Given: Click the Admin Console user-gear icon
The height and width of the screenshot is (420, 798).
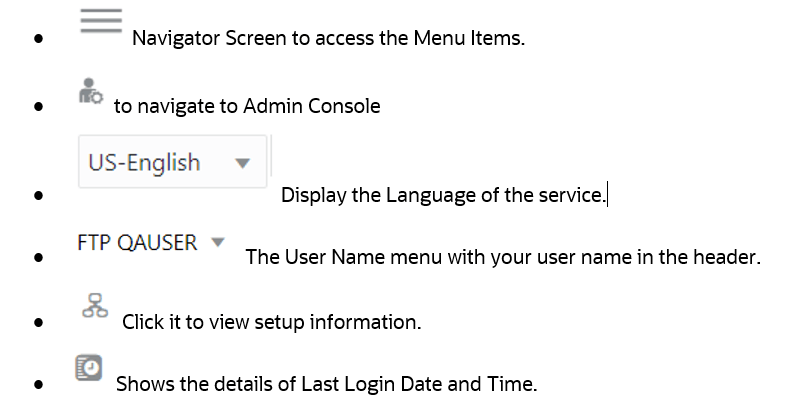Looking at the screenshot, I should coord(92,92).
